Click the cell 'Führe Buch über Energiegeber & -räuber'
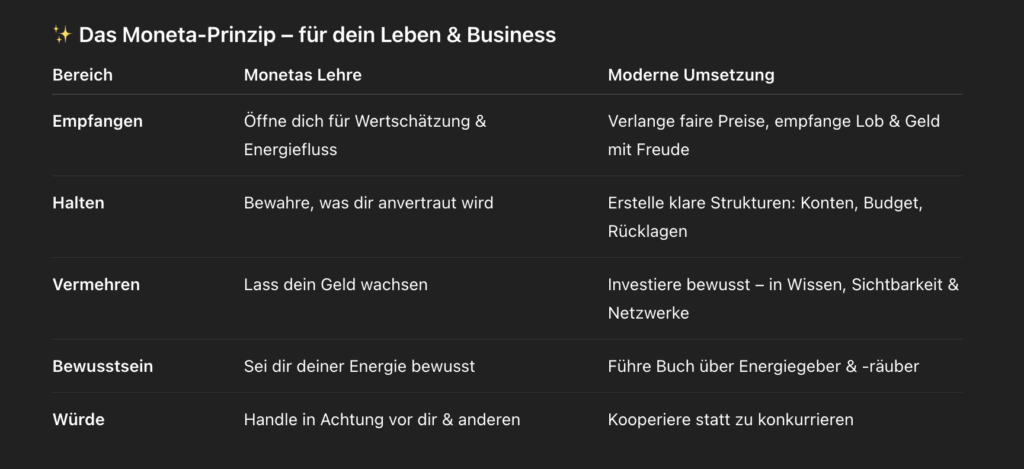Image resolution: width=1024 pixels, height=469 pixels. tap(763, 367)
